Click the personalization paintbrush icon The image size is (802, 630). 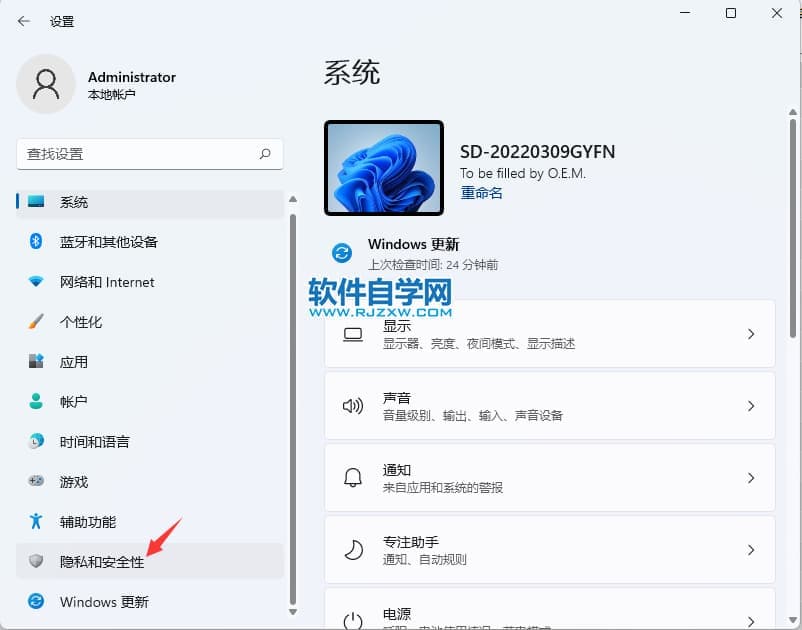[x=36, y=322]
